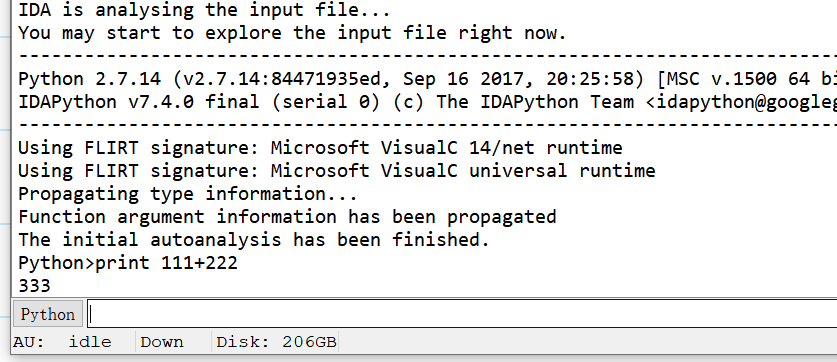Click the VisualC 14/net runtime FLIRT line
This screenshot has width=837, height=362.
pyautogui.click(x=320, y=148)
